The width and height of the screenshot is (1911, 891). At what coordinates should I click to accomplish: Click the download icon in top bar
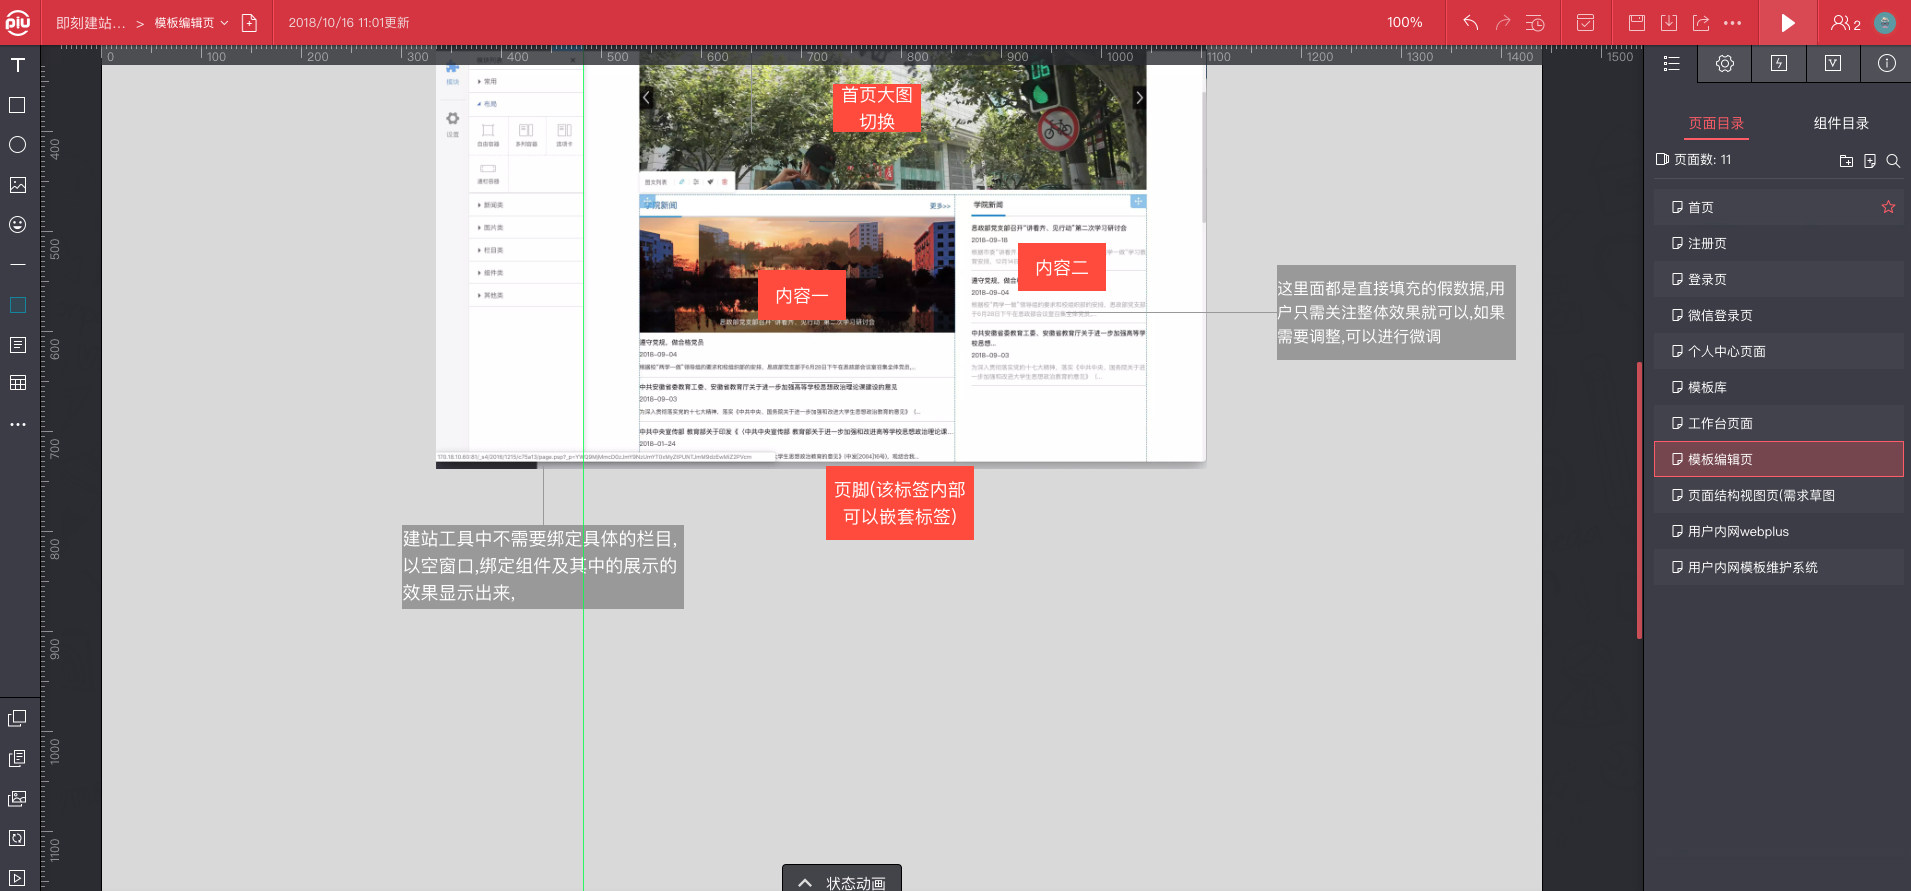coord(1669,22)
